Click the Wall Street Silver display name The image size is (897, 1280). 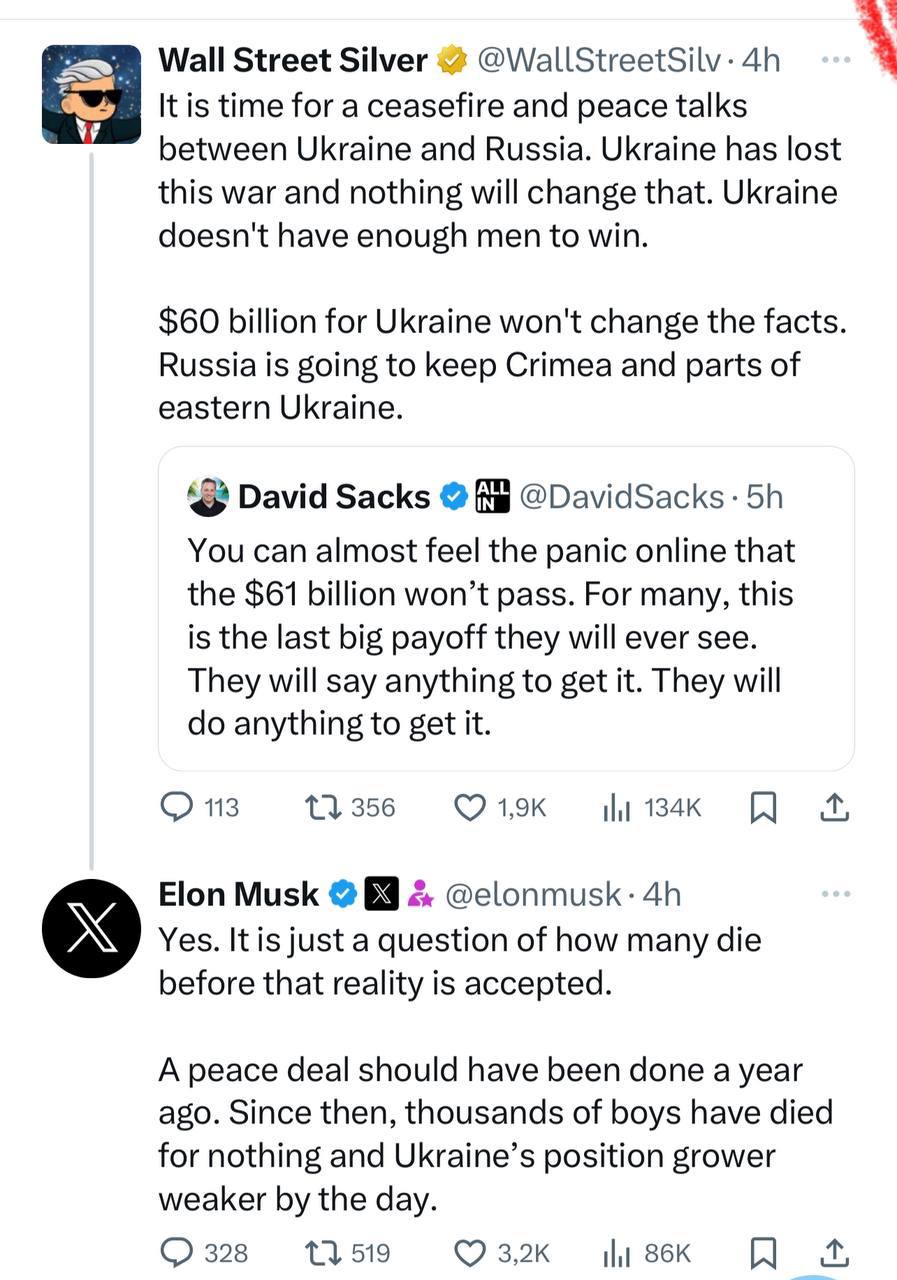[293, 61]
